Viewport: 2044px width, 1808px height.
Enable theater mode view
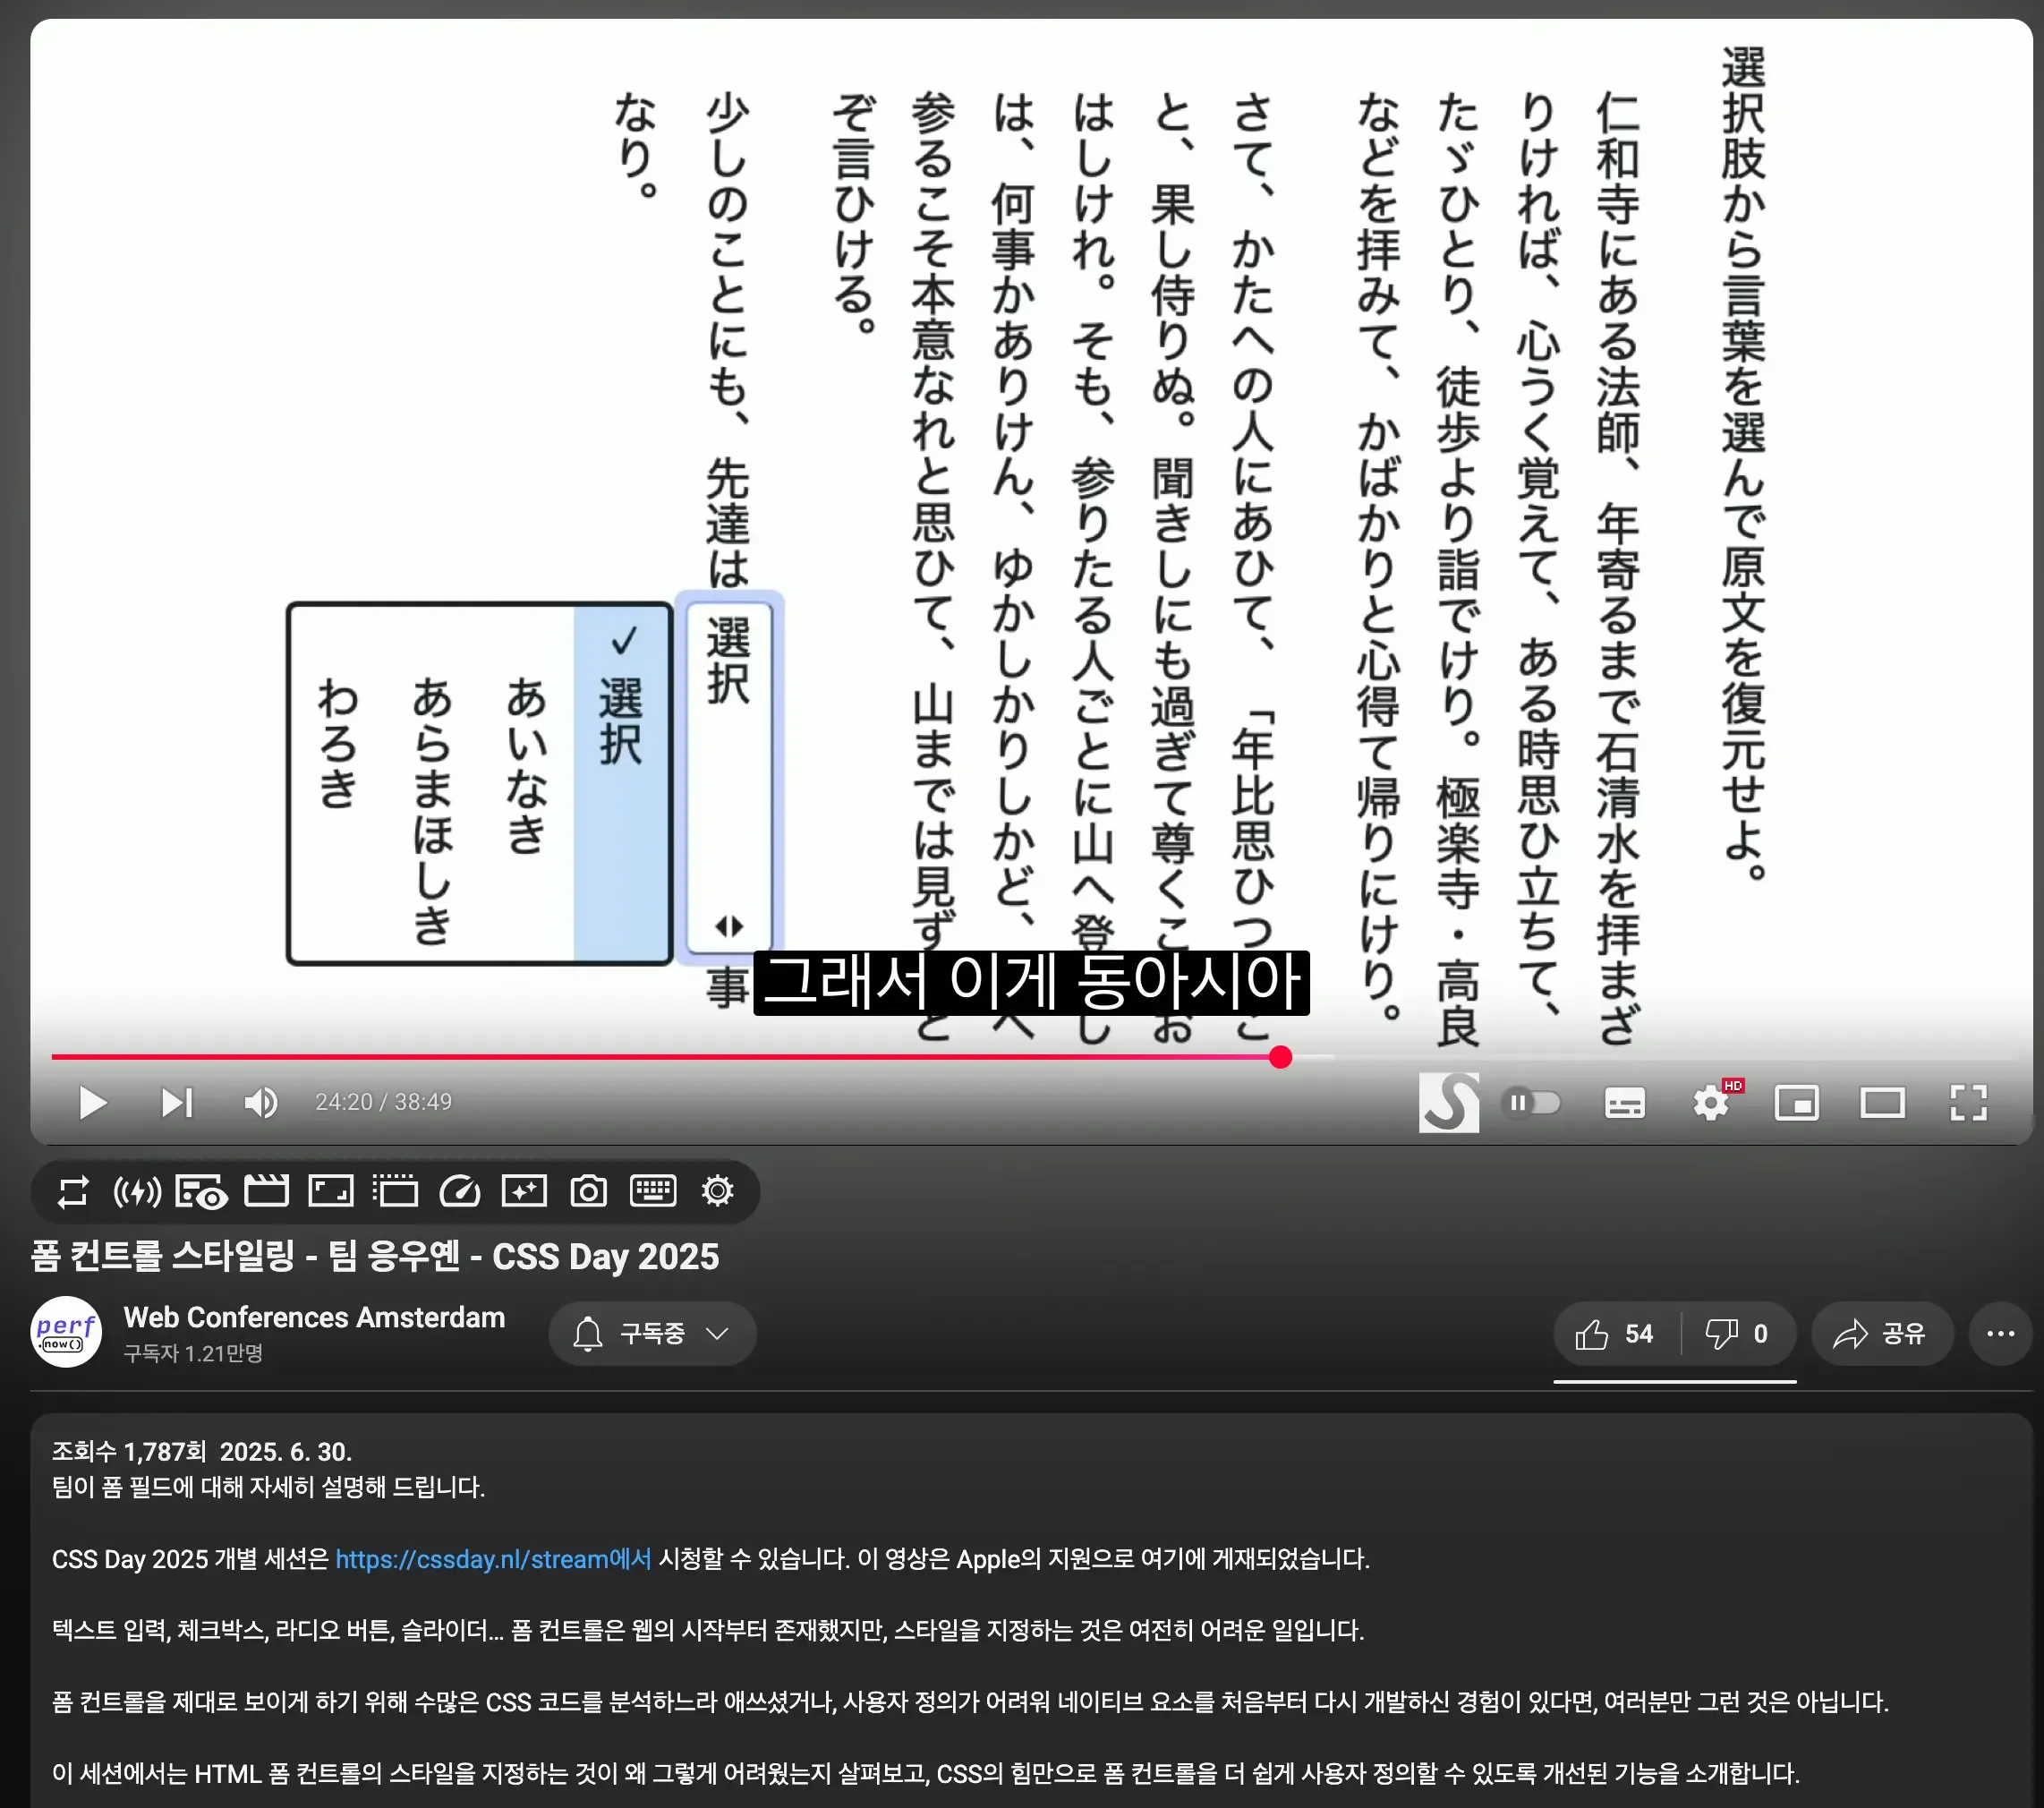[1882, 1103]
